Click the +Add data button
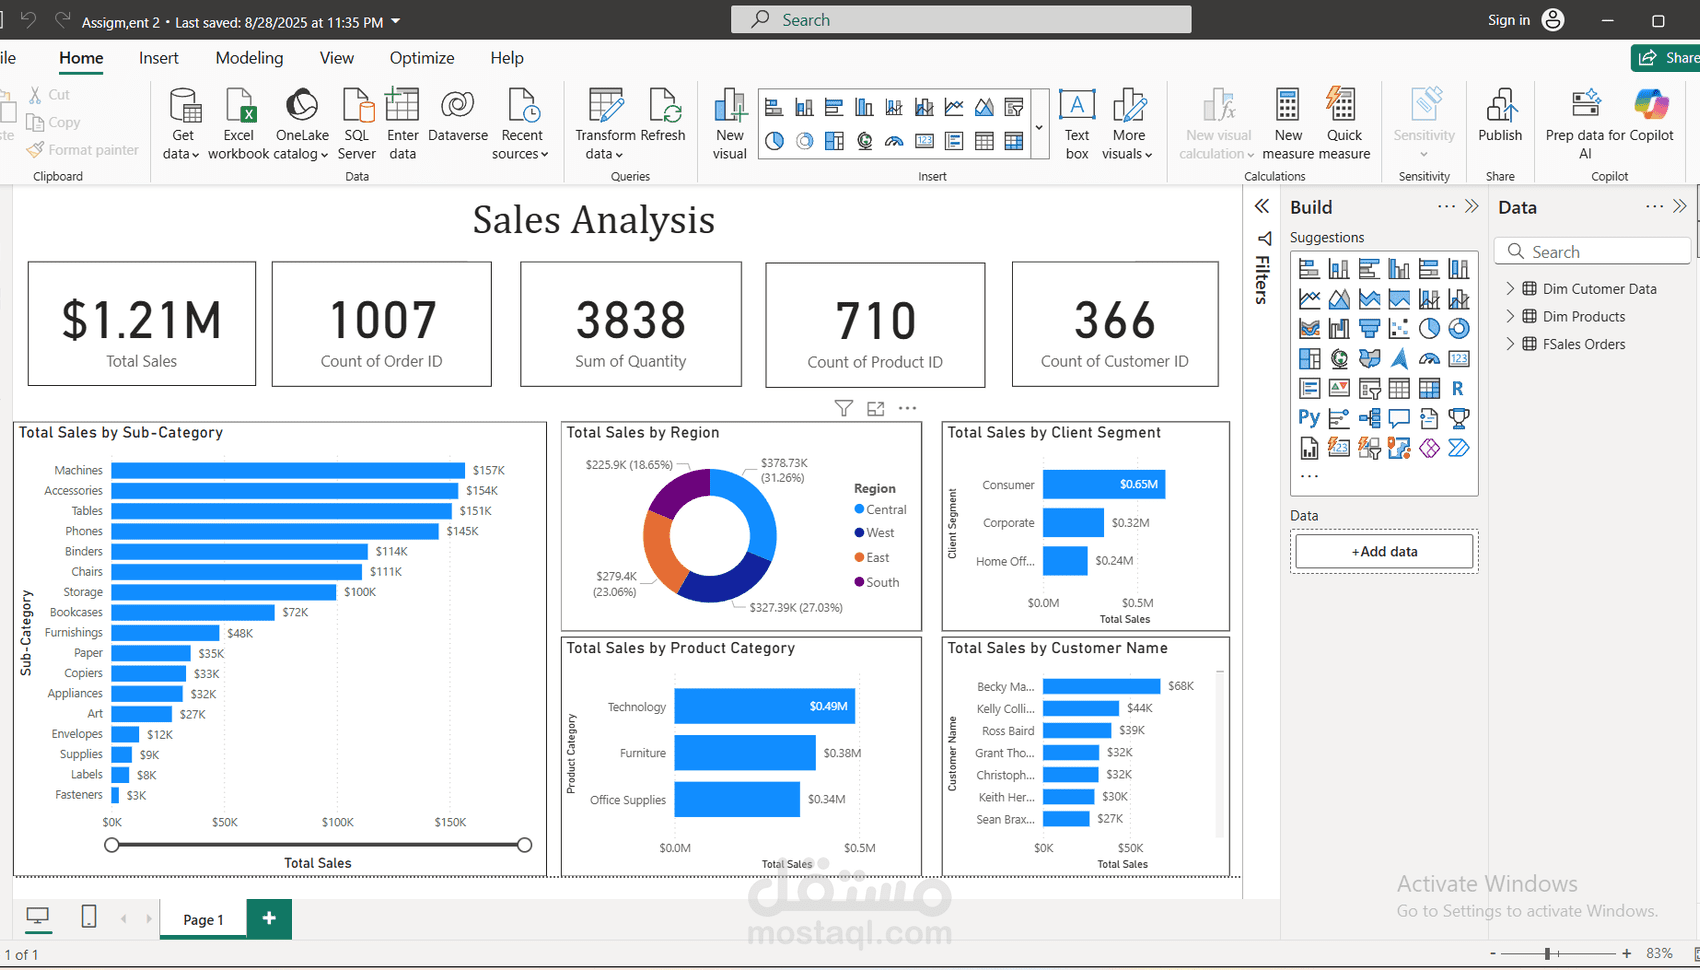 [x=1384, y=551]
